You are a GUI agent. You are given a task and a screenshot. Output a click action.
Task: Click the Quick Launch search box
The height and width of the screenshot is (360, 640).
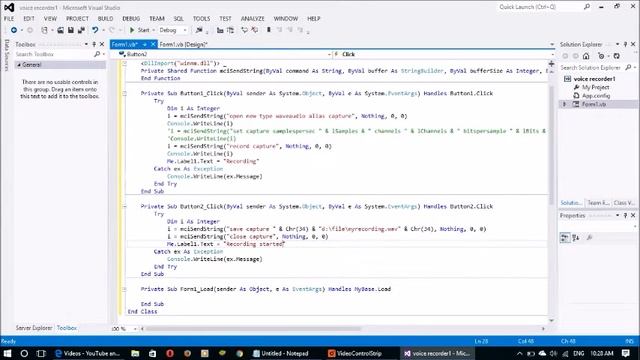543,7
